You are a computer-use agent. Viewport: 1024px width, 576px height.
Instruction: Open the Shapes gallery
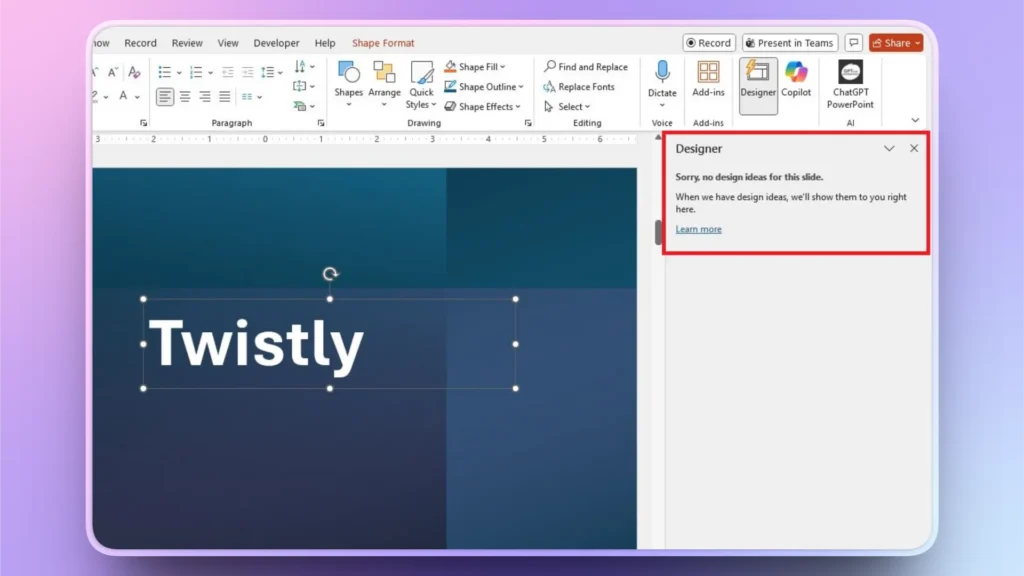347,80
